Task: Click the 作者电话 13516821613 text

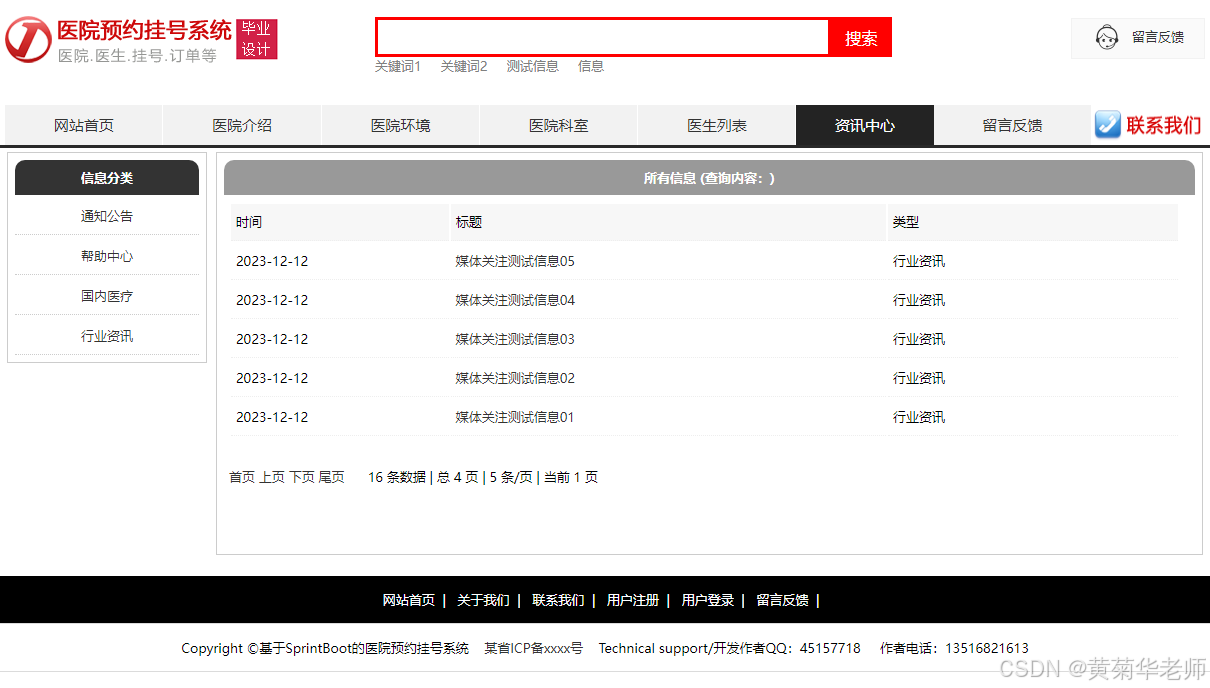Action: click(x=954, y=648)
